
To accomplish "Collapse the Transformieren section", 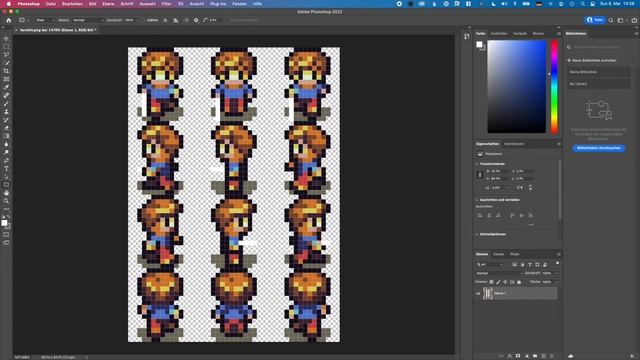I will (477, 164).
